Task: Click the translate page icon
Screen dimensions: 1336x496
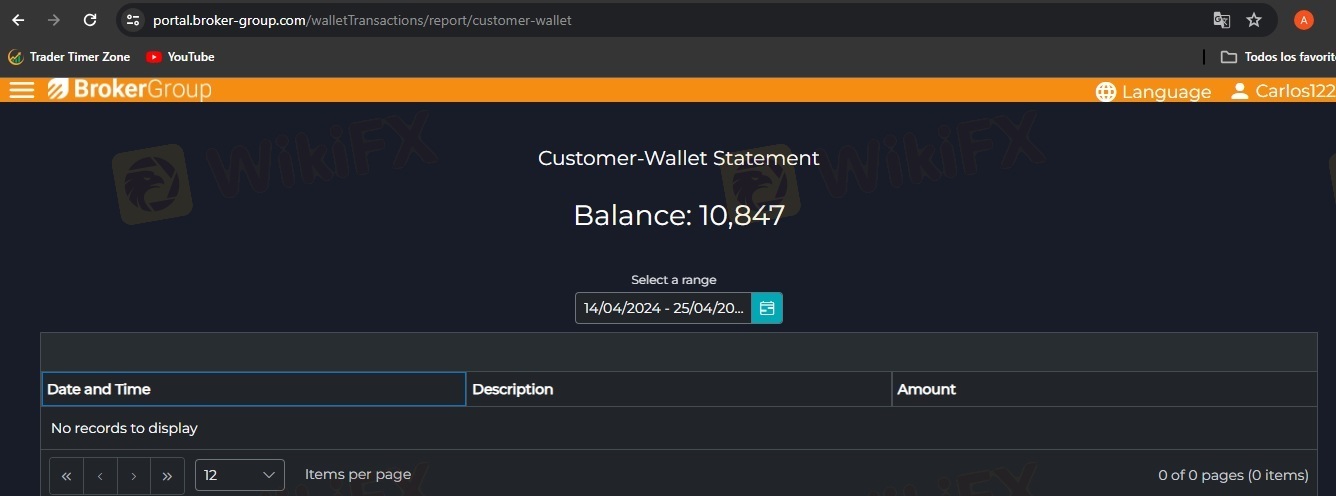Action: pos(1221,20)
